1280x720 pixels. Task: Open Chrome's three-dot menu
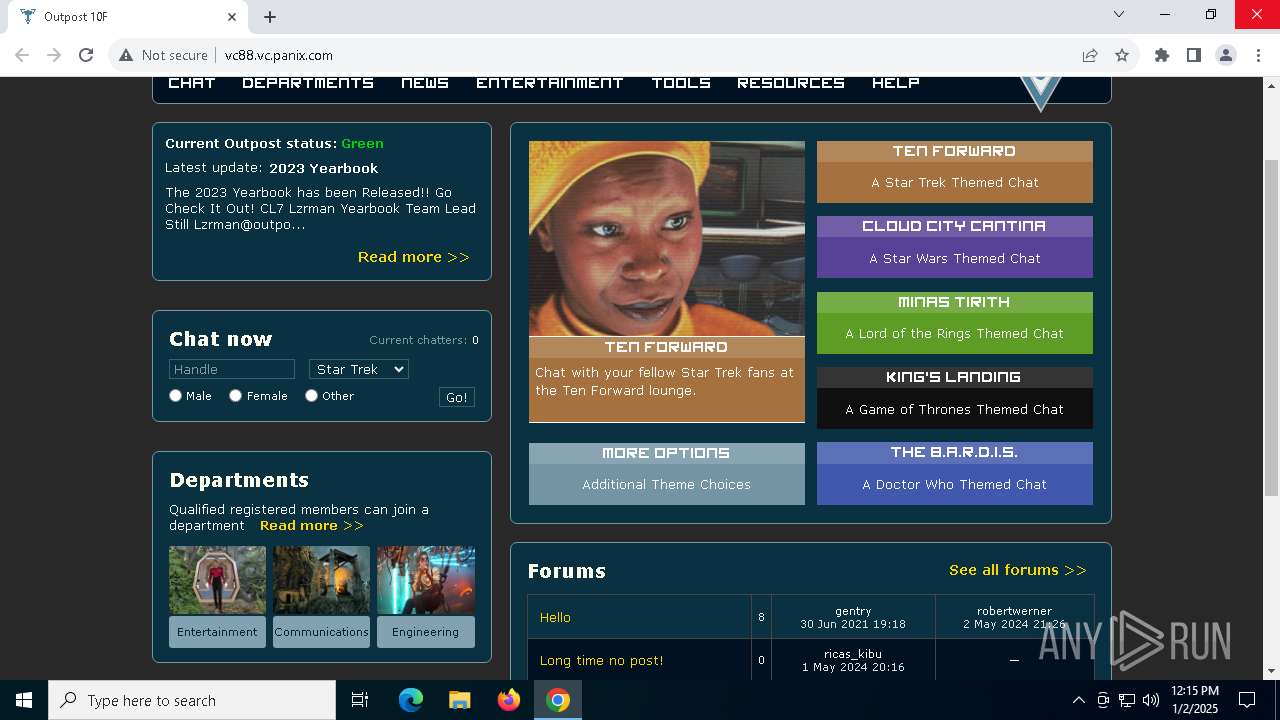(1258, 55)
